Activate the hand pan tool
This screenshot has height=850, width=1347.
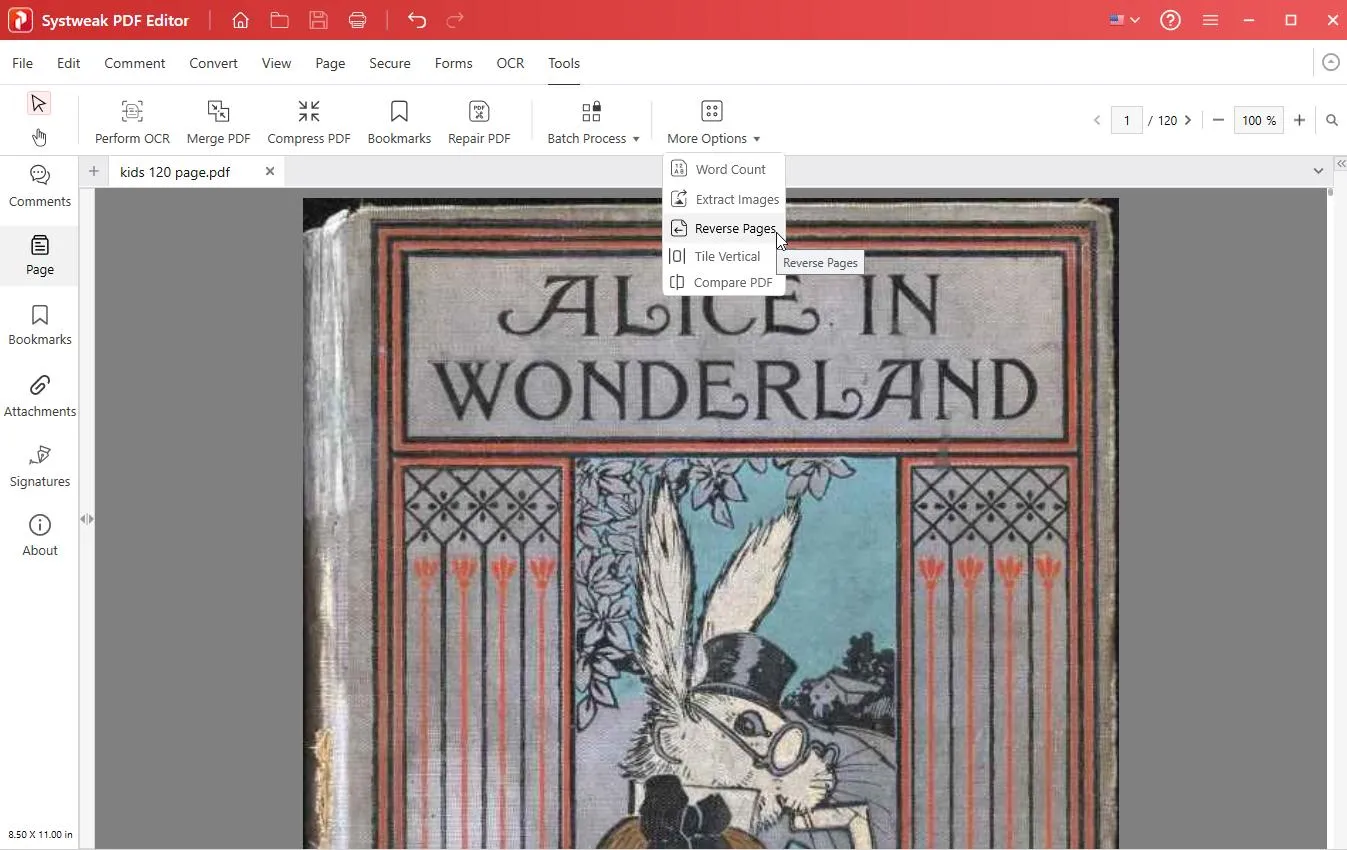coord(38,137)
